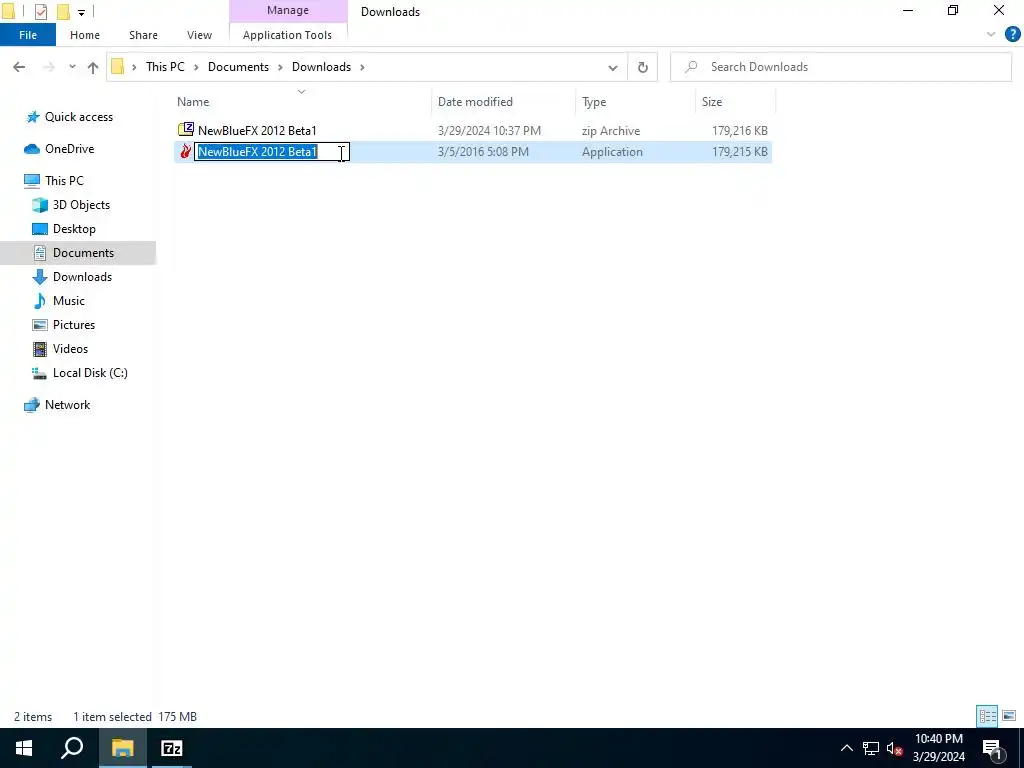Open Local Disk (C:) in sidebar
1024x768 pixels.
pyautogui.click(x=89, y=373)
